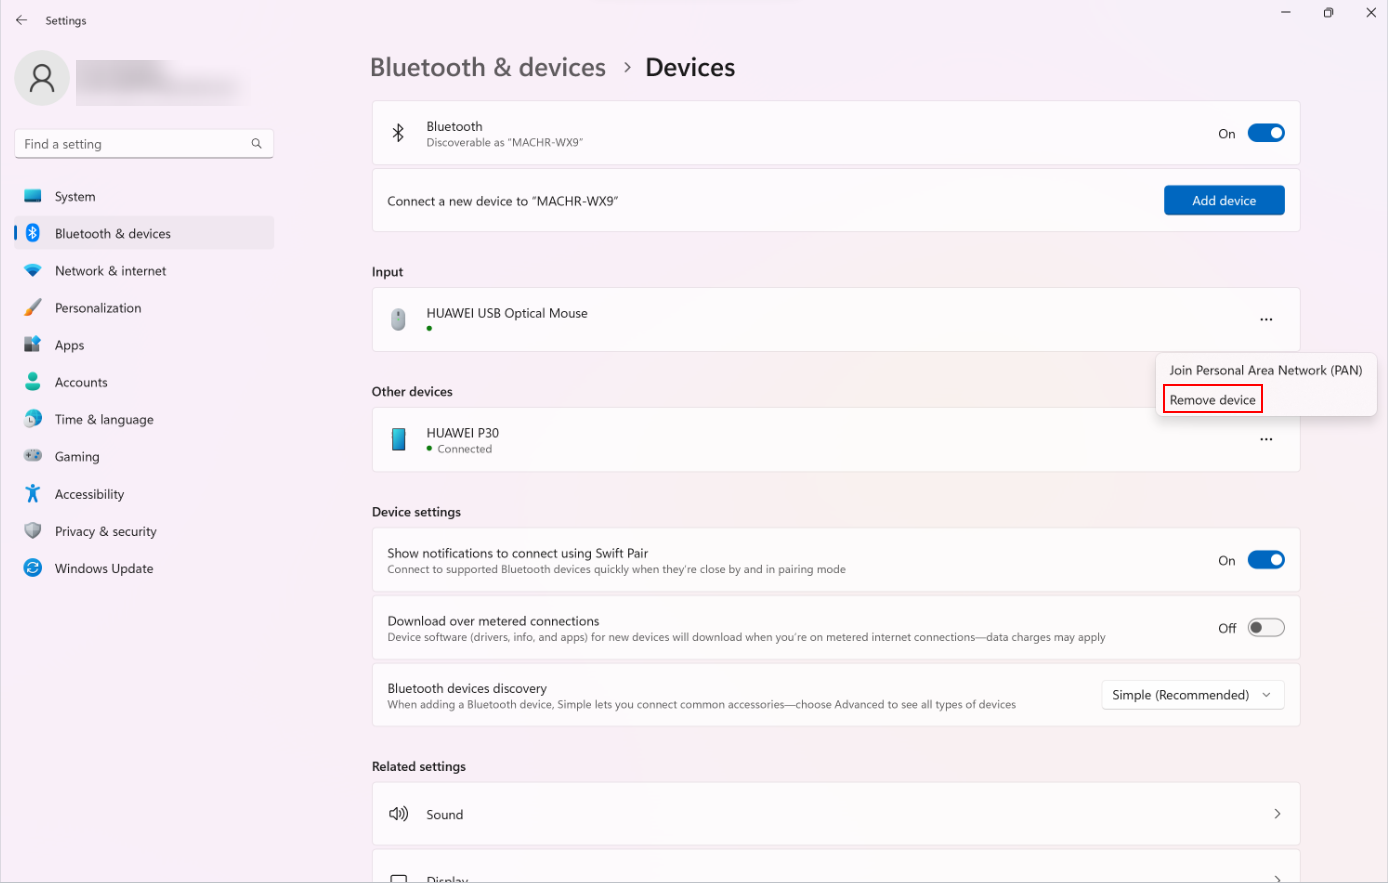Go to Privacy & security settings
Screen dimensions: 1388x883
click(144, 531)
